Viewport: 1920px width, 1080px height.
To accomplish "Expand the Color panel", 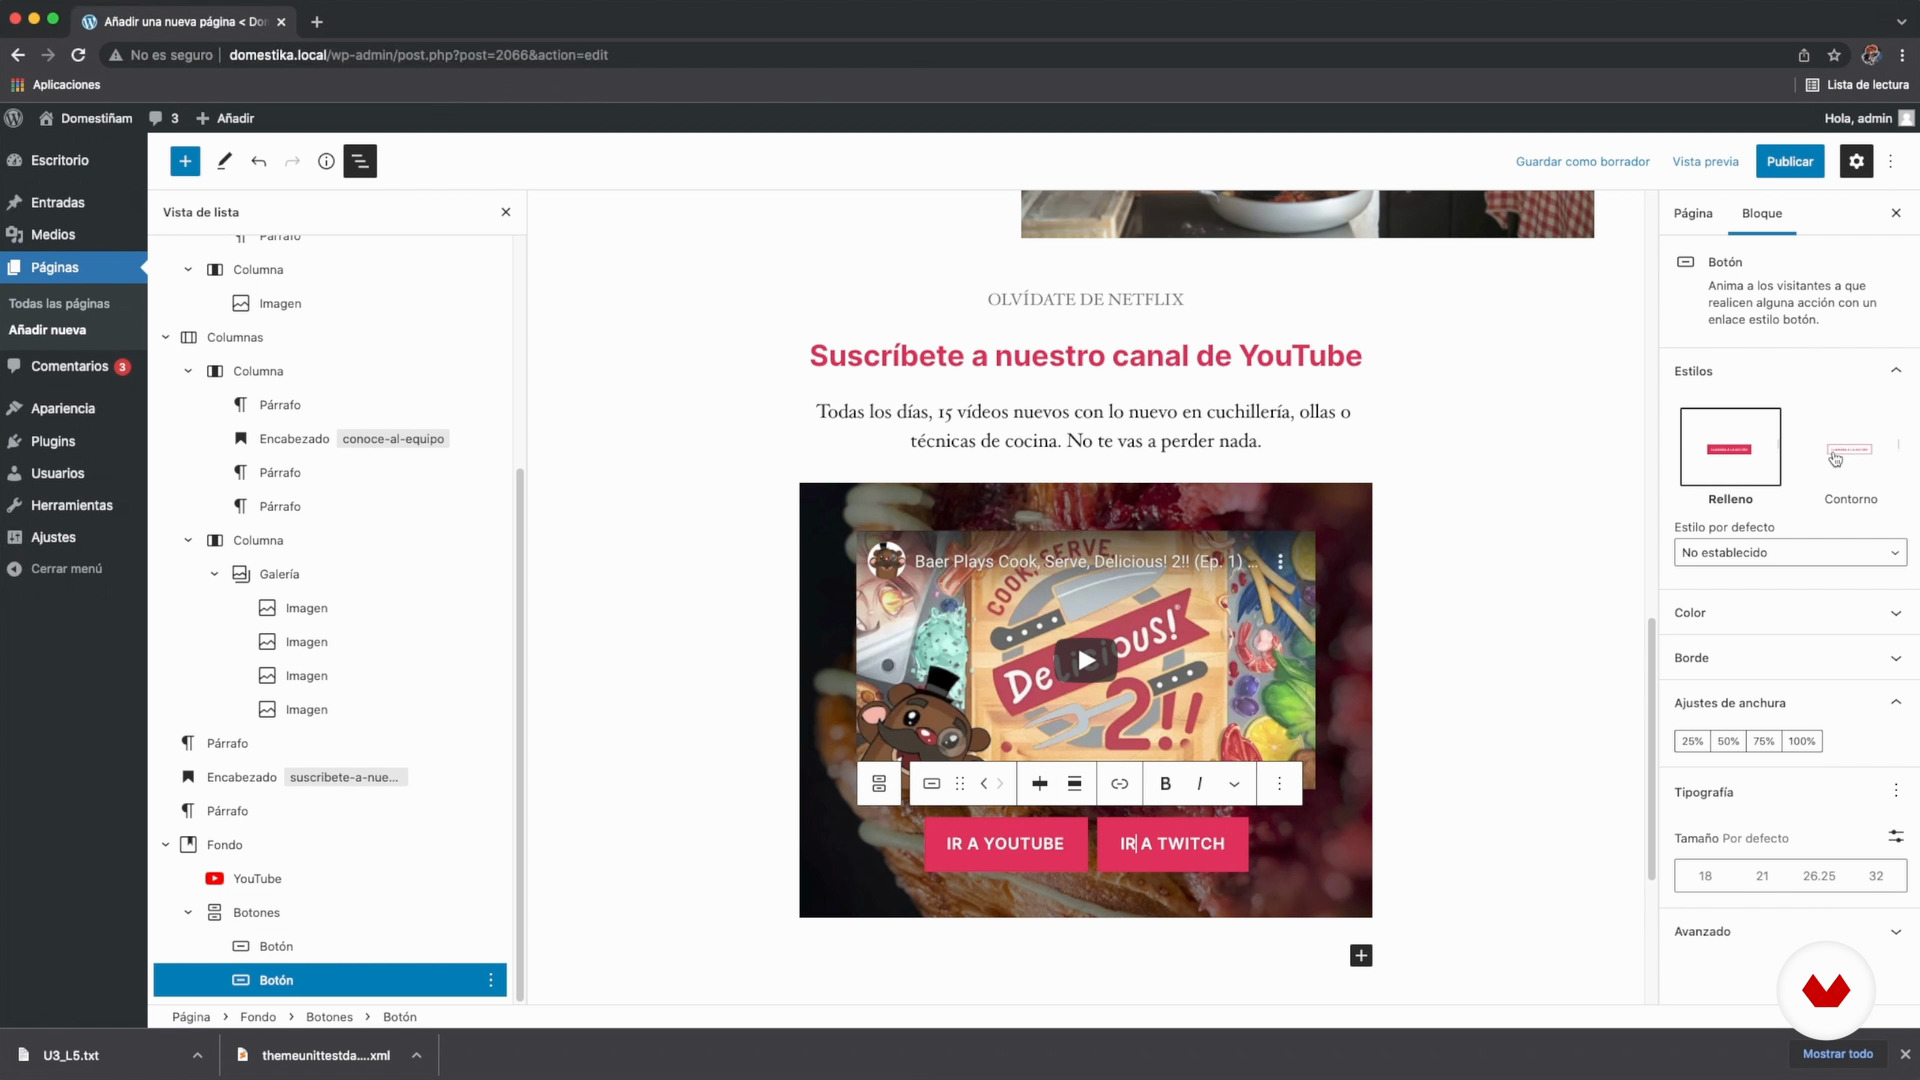I will click(1789, 613).
